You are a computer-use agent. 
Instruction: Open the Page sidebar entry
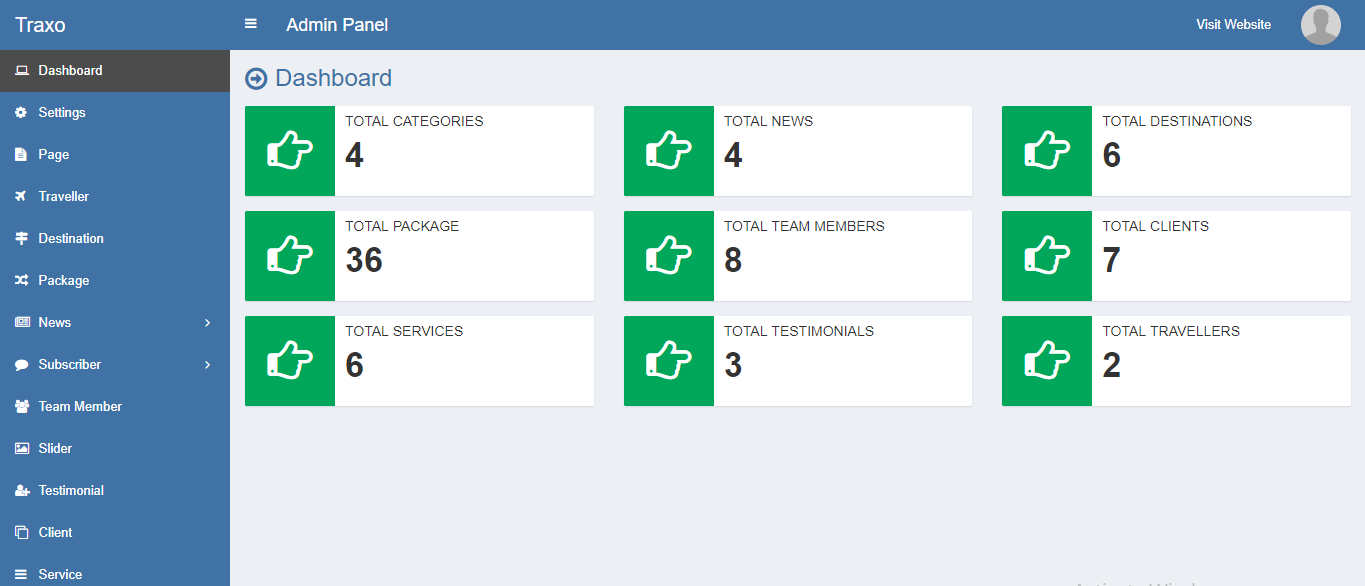coord(54,155)
